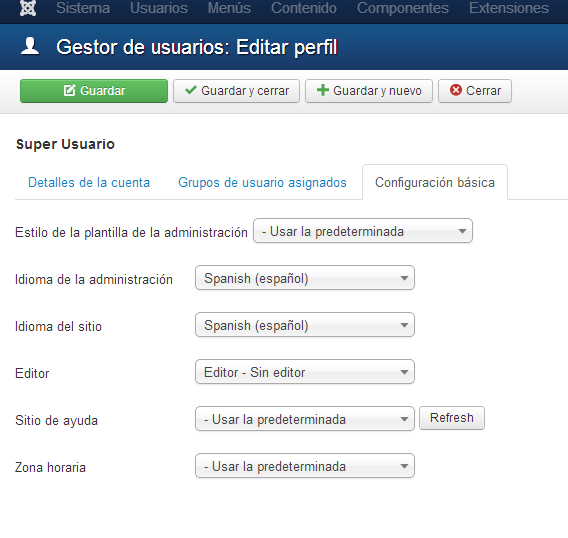Screen dimensions: 568x538
Task: Expand the Zona horaria dropdown
Action: [305, 466]
